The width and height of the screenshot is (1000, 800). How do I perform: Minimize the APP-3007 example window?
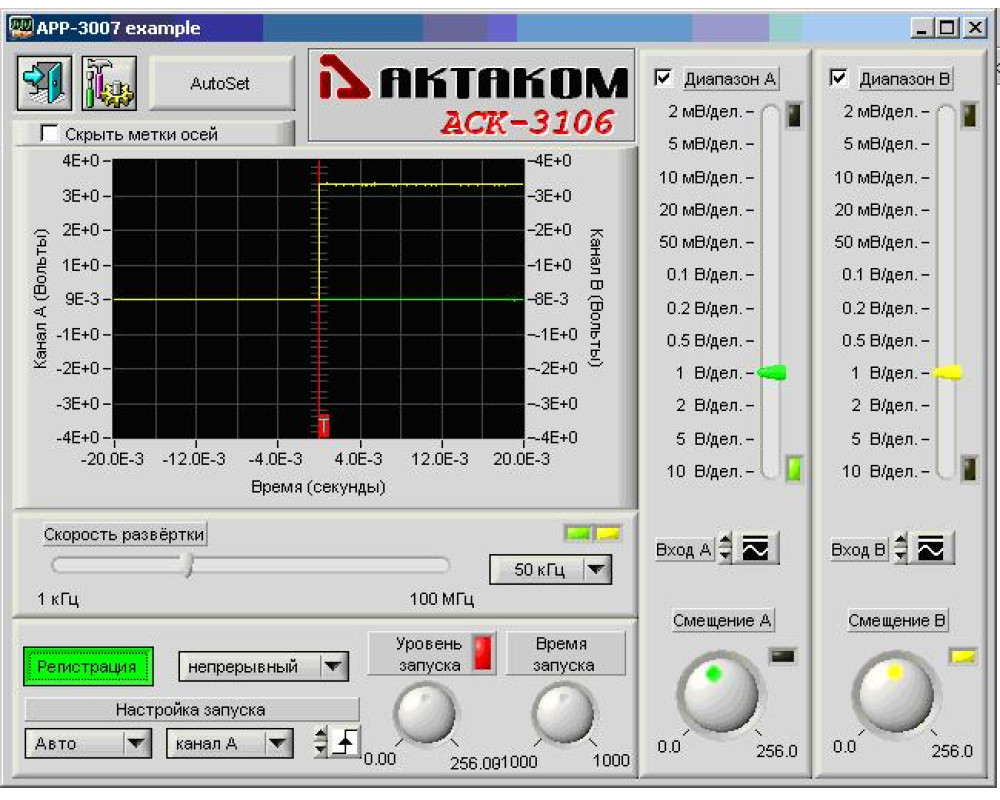922,27
